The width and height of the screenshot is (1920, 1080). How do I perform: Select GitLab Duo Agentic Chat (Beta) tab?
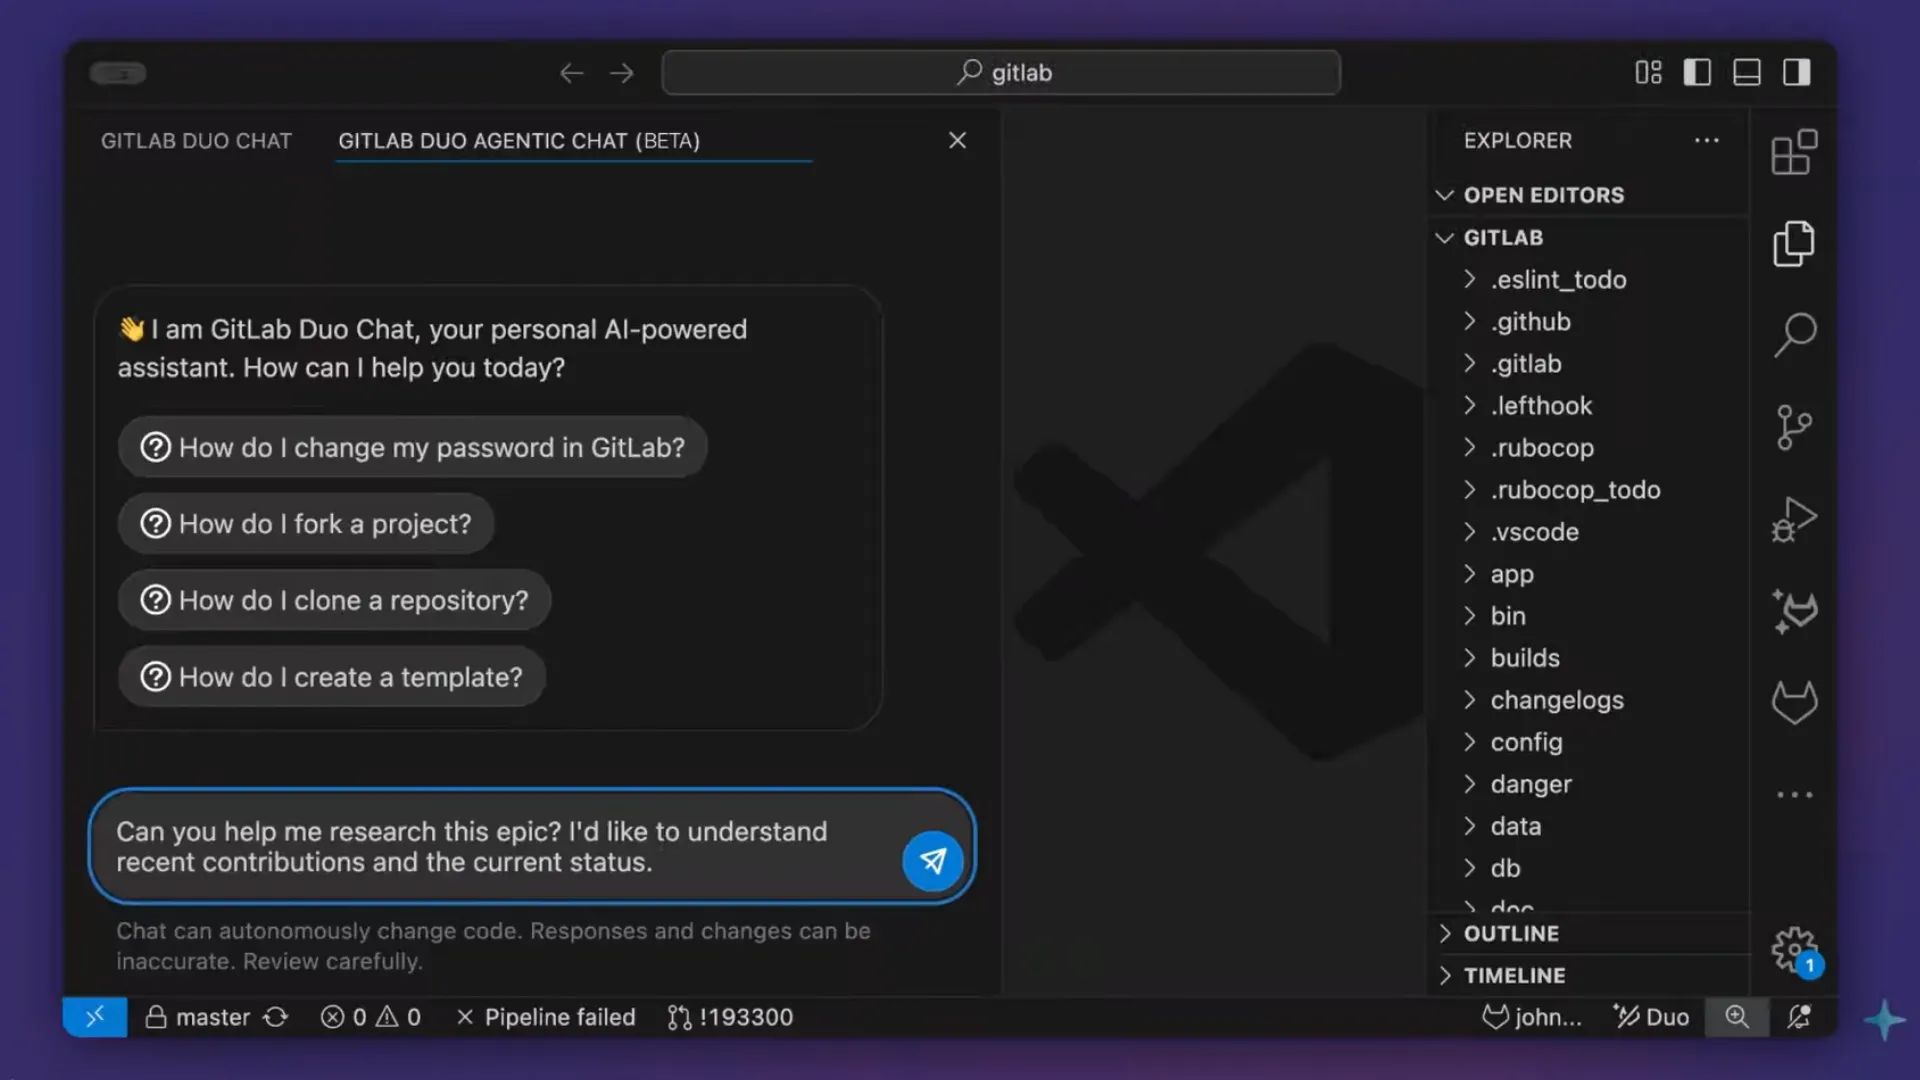click(x=519, y=141)
